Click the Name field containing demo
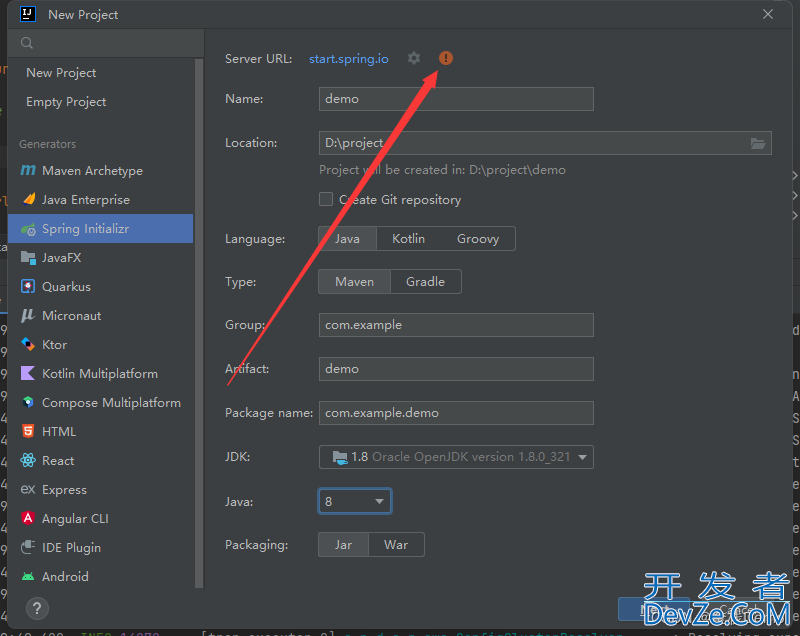Viewport: 800px width, 636px height. coord(456,99)
